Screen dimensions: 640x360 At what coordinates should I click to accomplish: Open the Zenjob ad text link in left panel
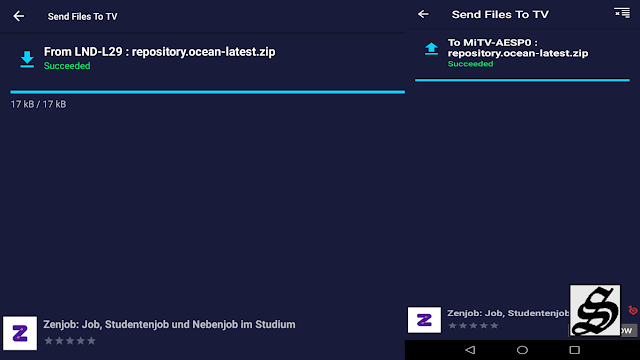[x=169, y=324]
